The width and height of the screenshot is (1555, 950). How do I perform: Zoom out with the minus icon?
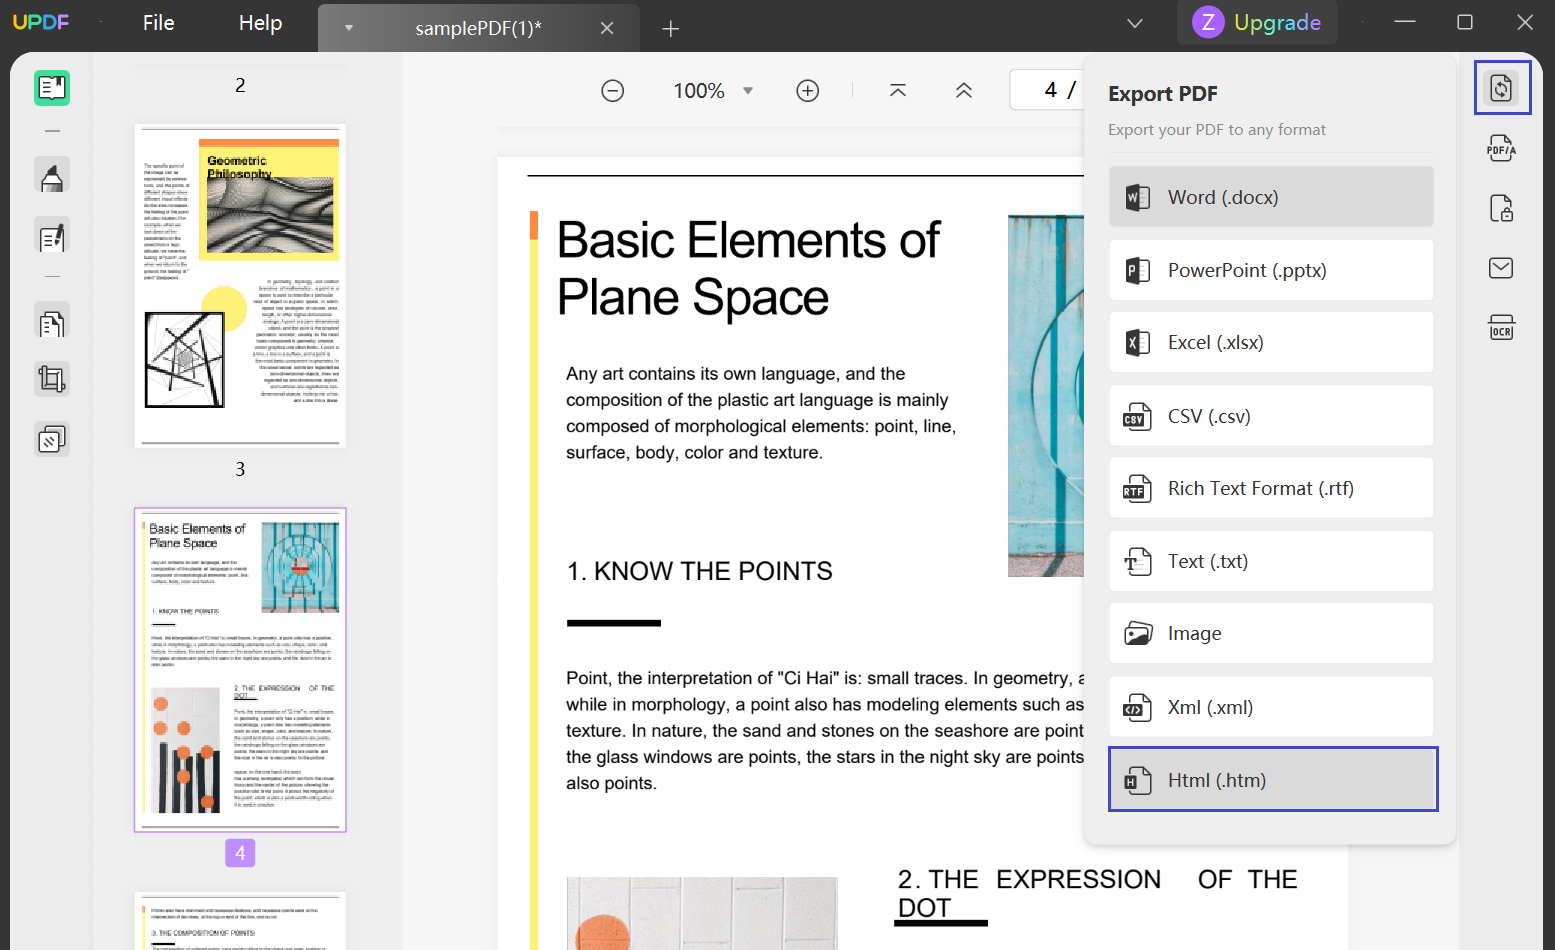[613, 91]
